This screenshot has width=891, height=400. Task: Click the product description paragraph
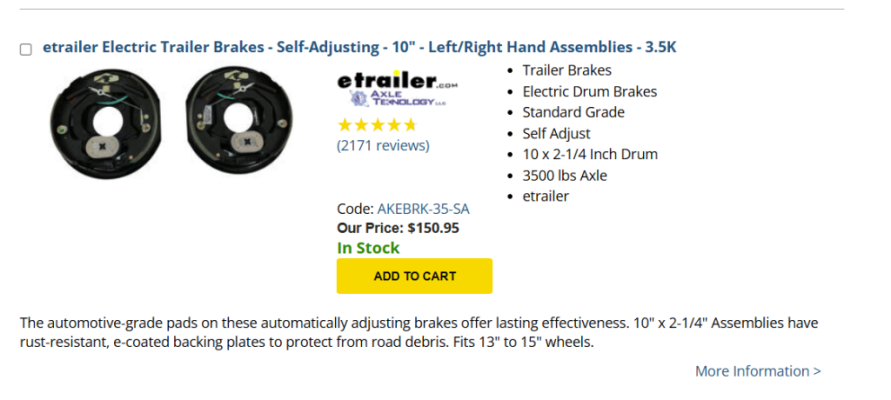(419, 334)
